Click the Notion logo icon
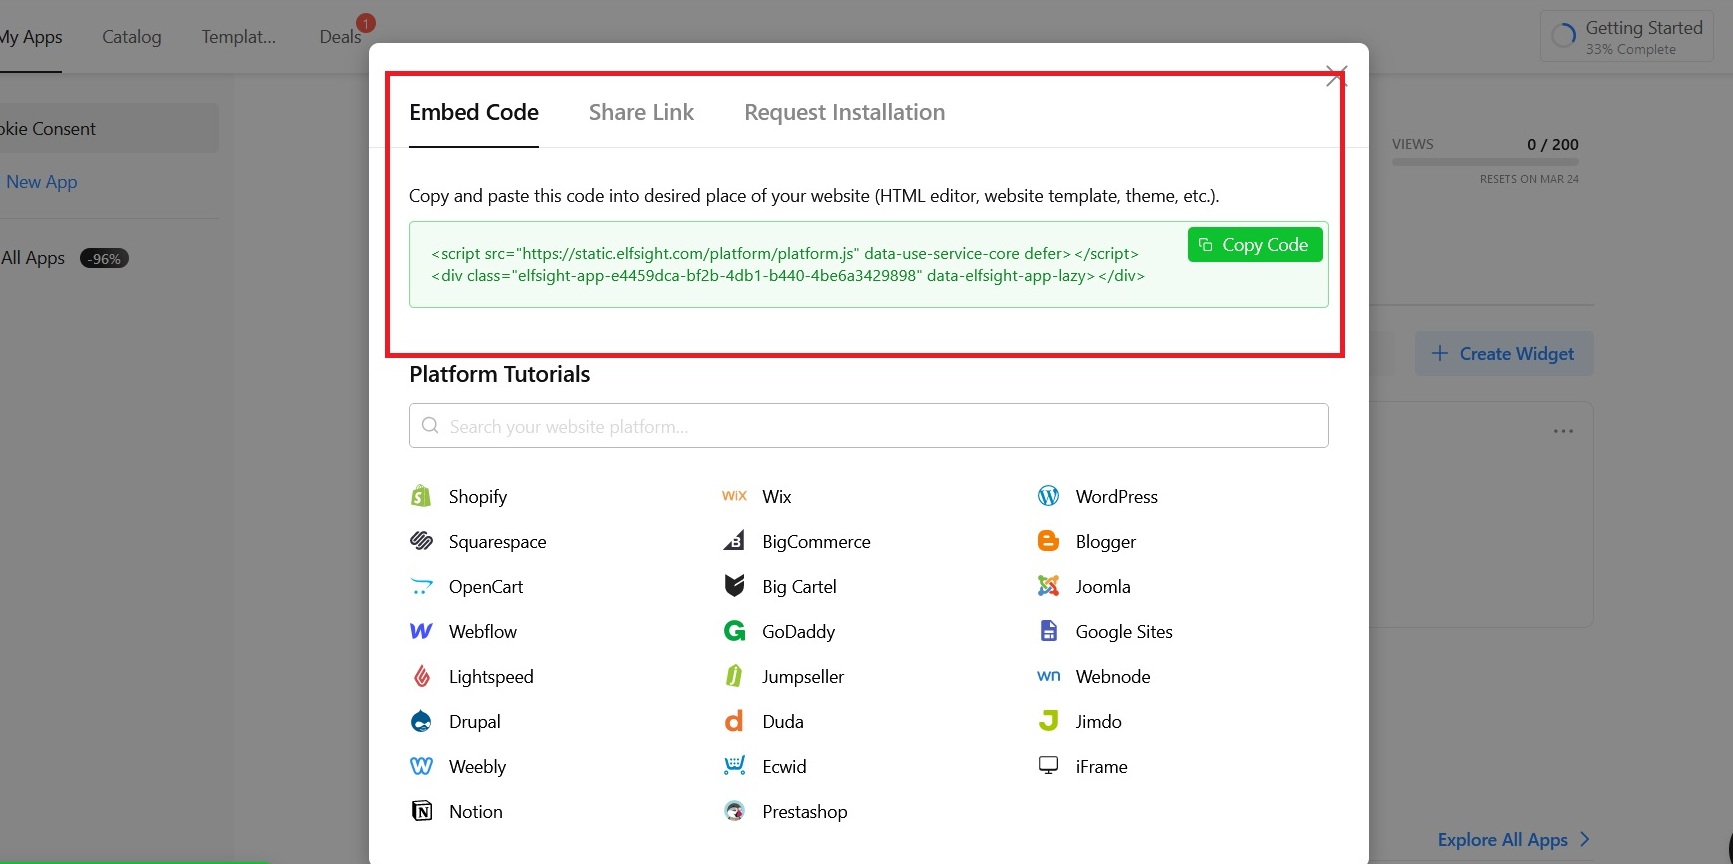The width and height of the screenshot is (1733, 864). click(x=421, y=811)
